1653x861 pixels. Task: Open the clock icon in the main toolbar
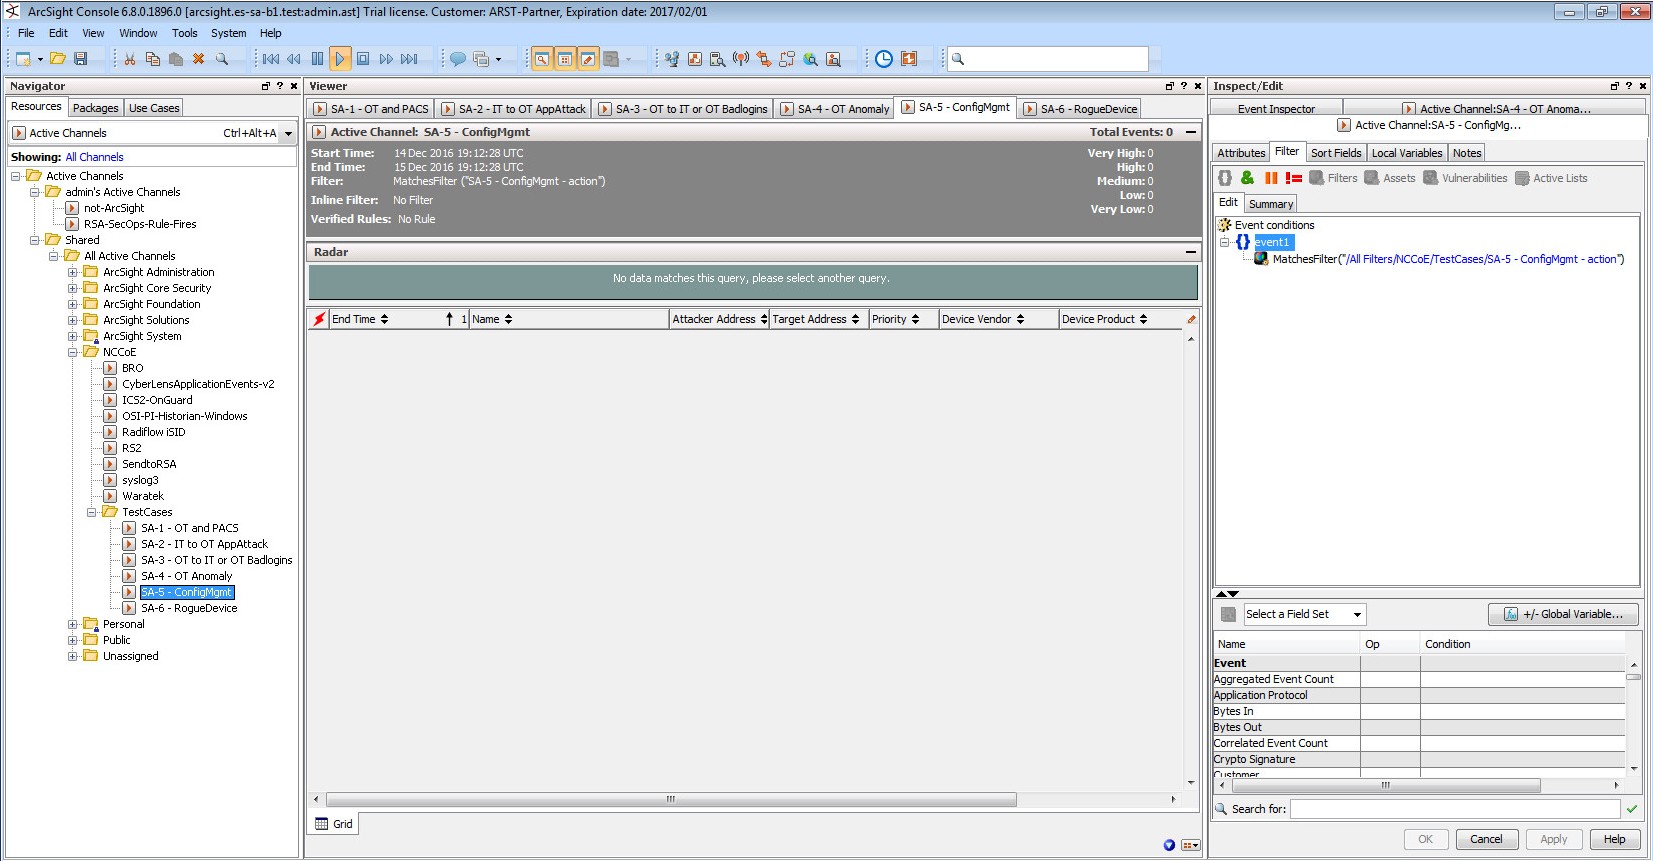pyautogui.click(x=884, y=59)
